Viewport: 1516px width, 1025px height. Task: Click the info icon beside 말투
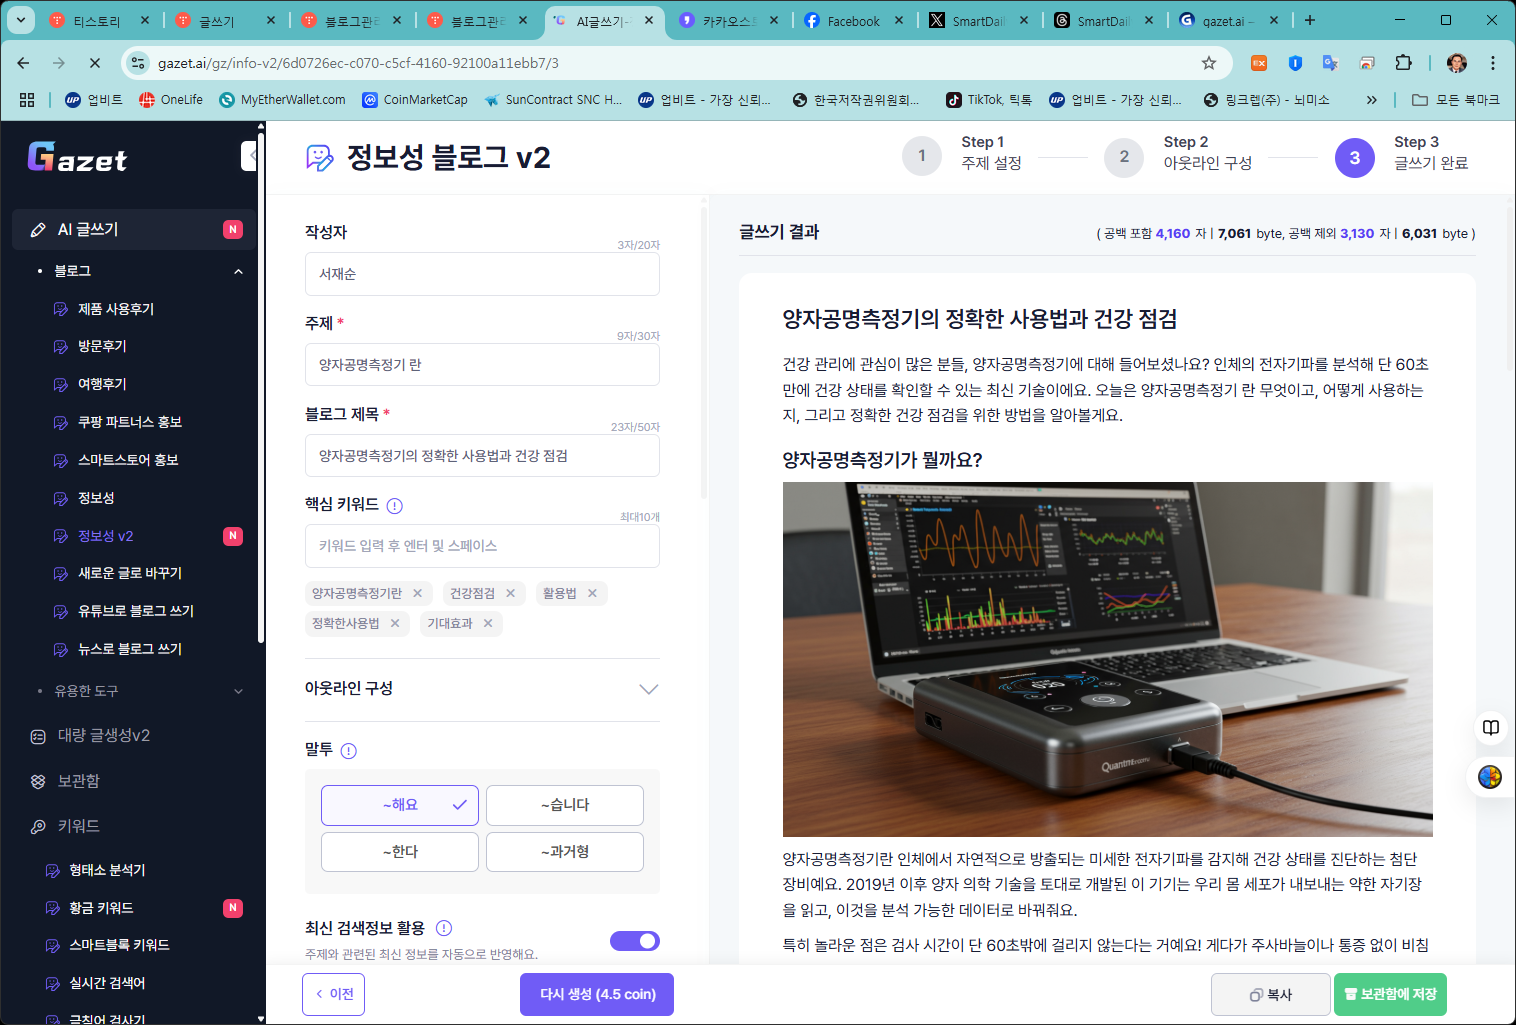coord(348,751)
